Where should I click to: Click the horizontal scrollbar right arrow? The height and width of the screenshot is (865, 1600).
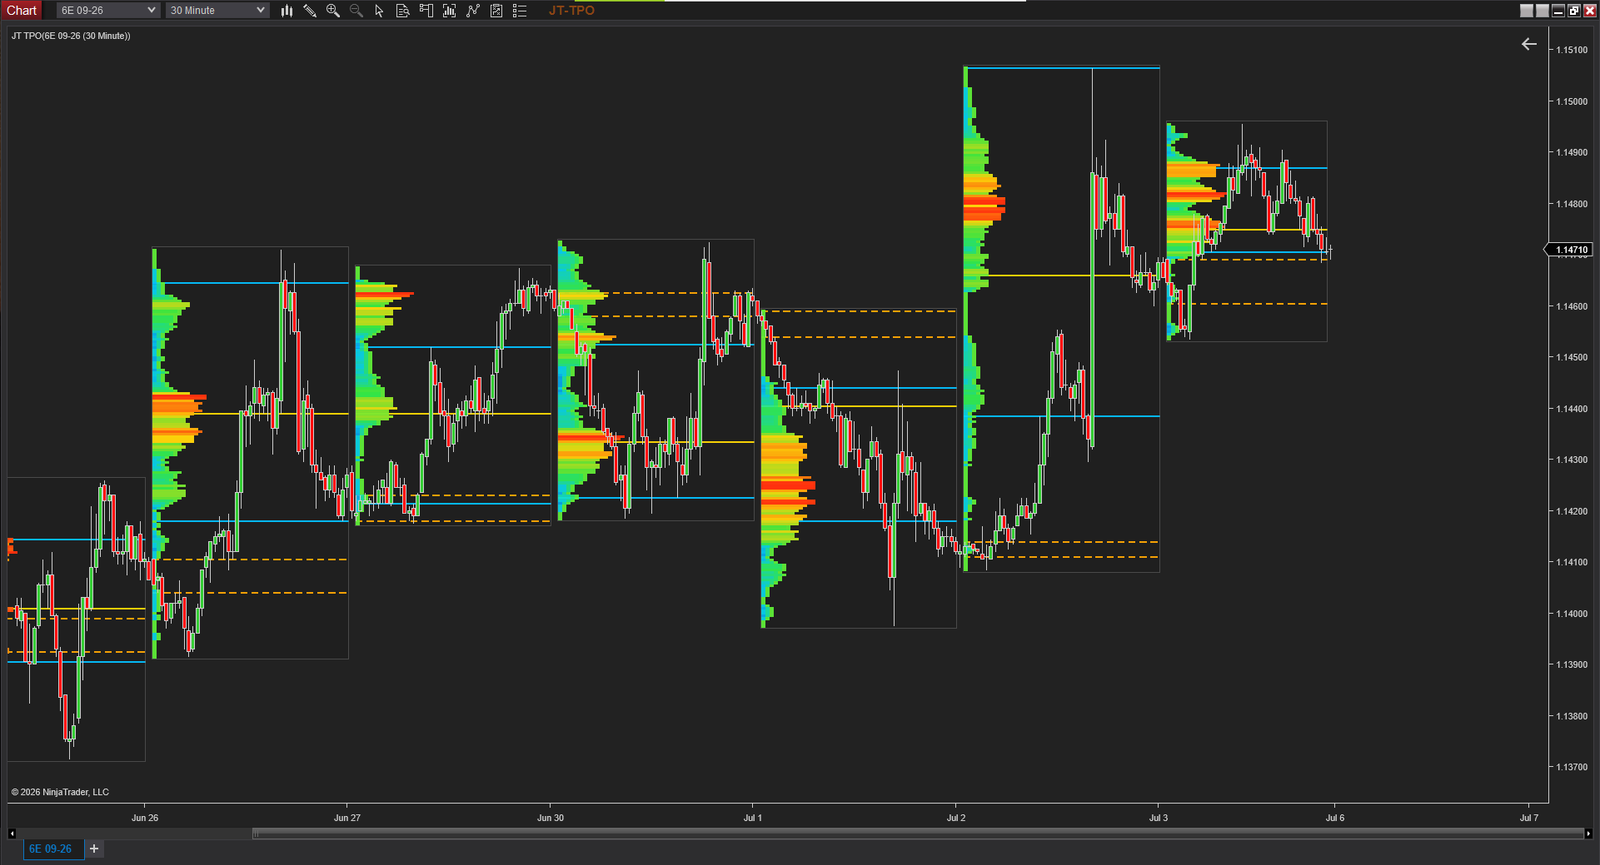pyautogui.click(x=1588, y=833)
